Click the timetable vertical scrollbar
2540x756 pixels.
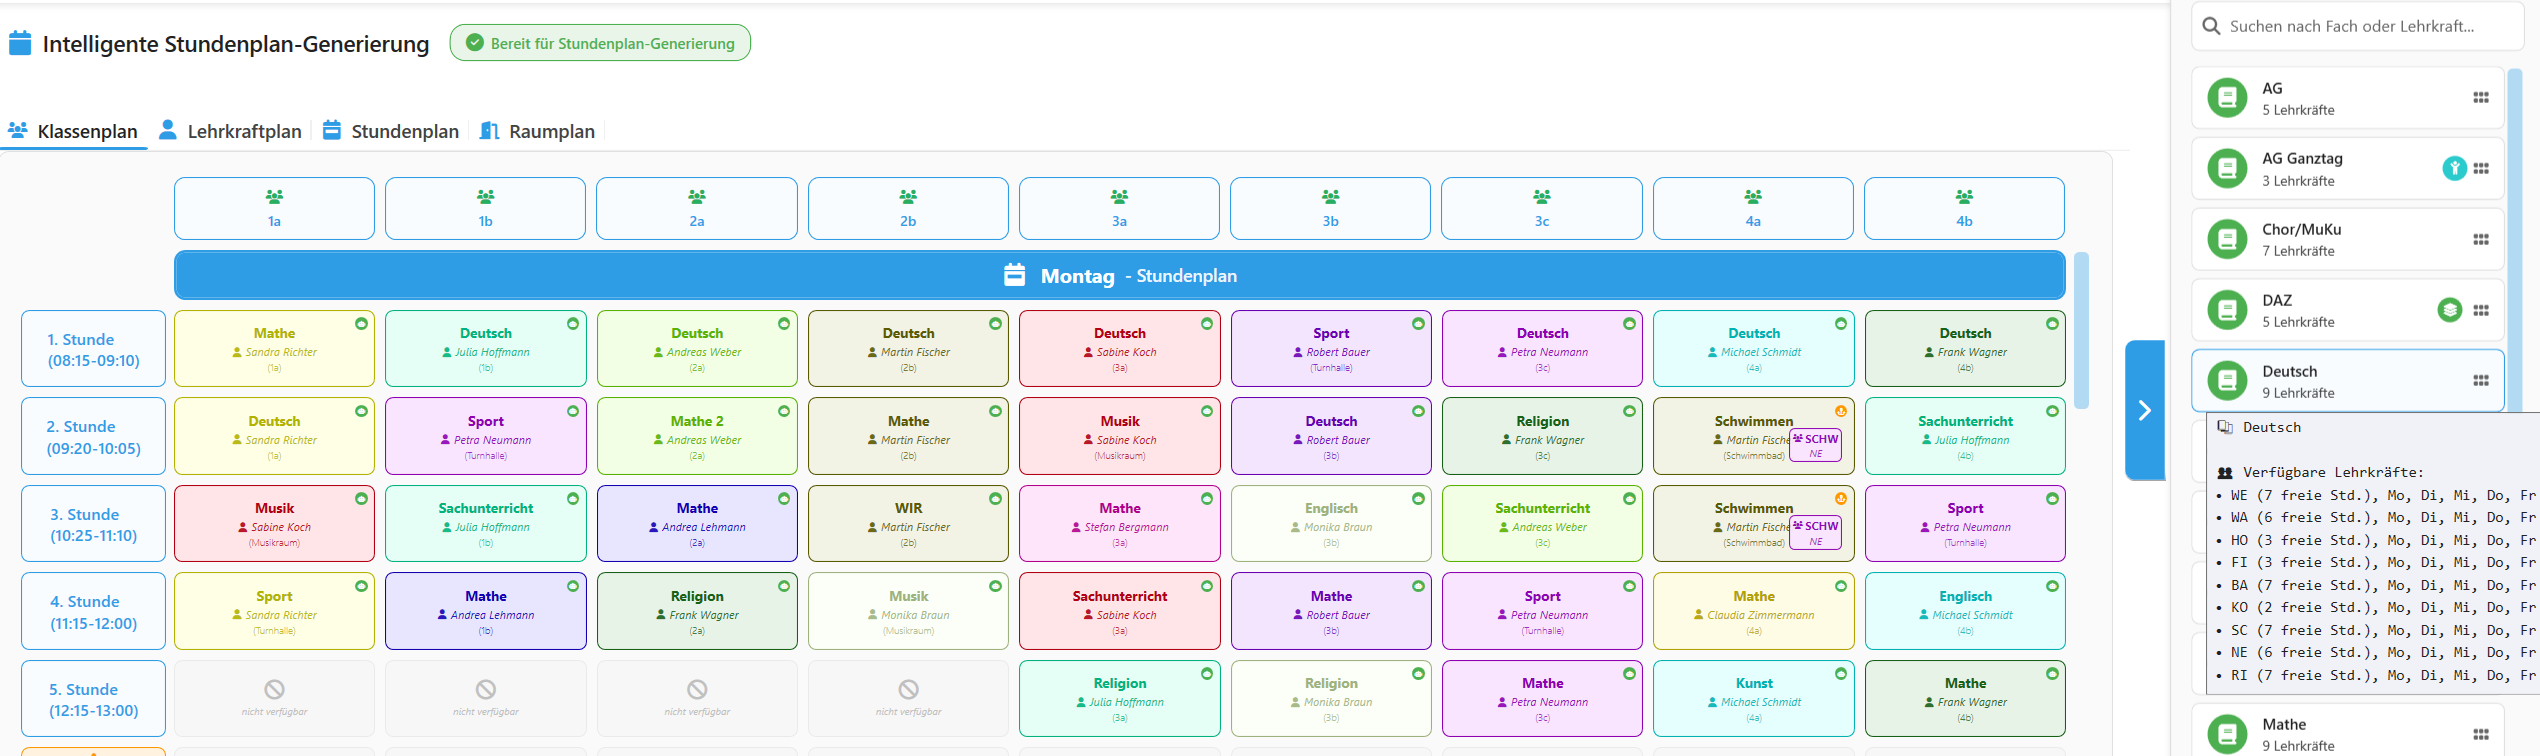(x=2081, y=330)
